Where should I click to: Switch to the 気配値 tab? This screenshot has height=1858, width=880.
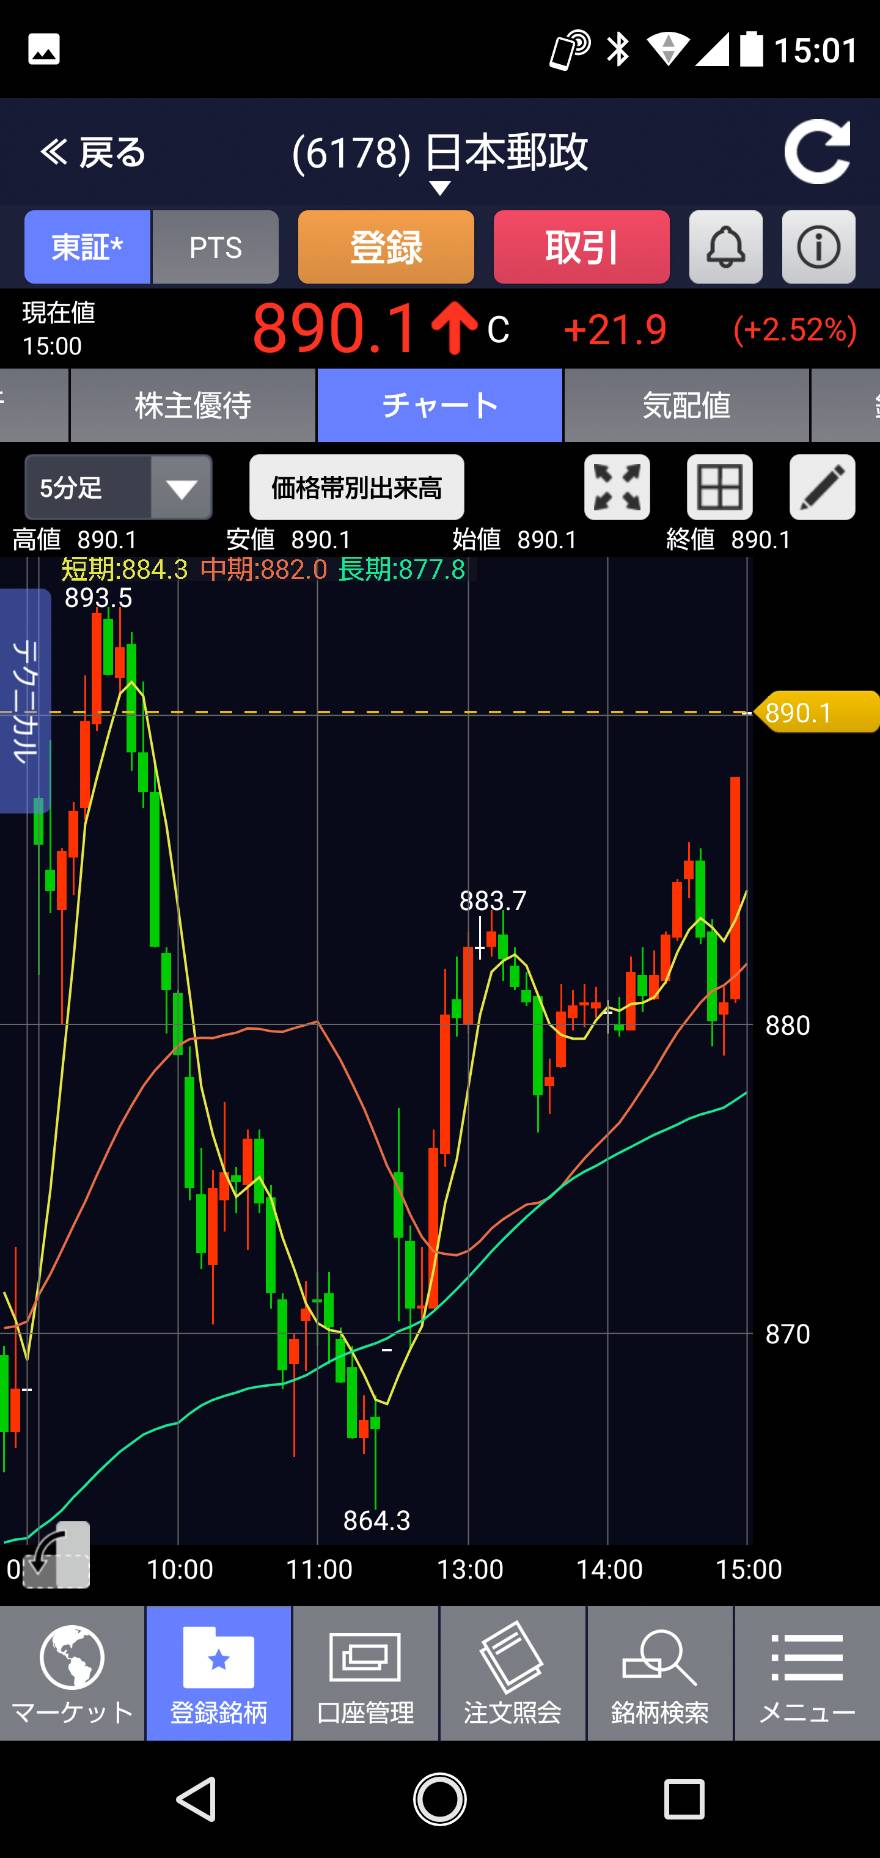tap(686, 405)
